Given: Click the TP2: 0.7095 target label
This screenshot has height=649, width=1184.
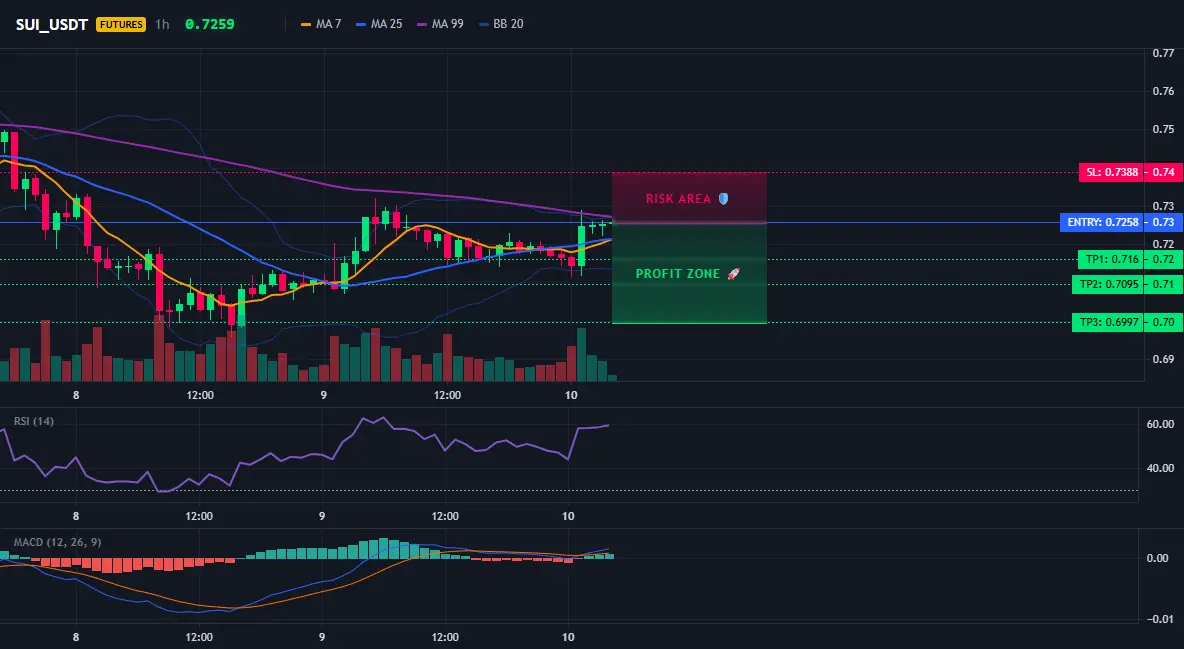Looking at the screenshot, I should click(1108, 284).
